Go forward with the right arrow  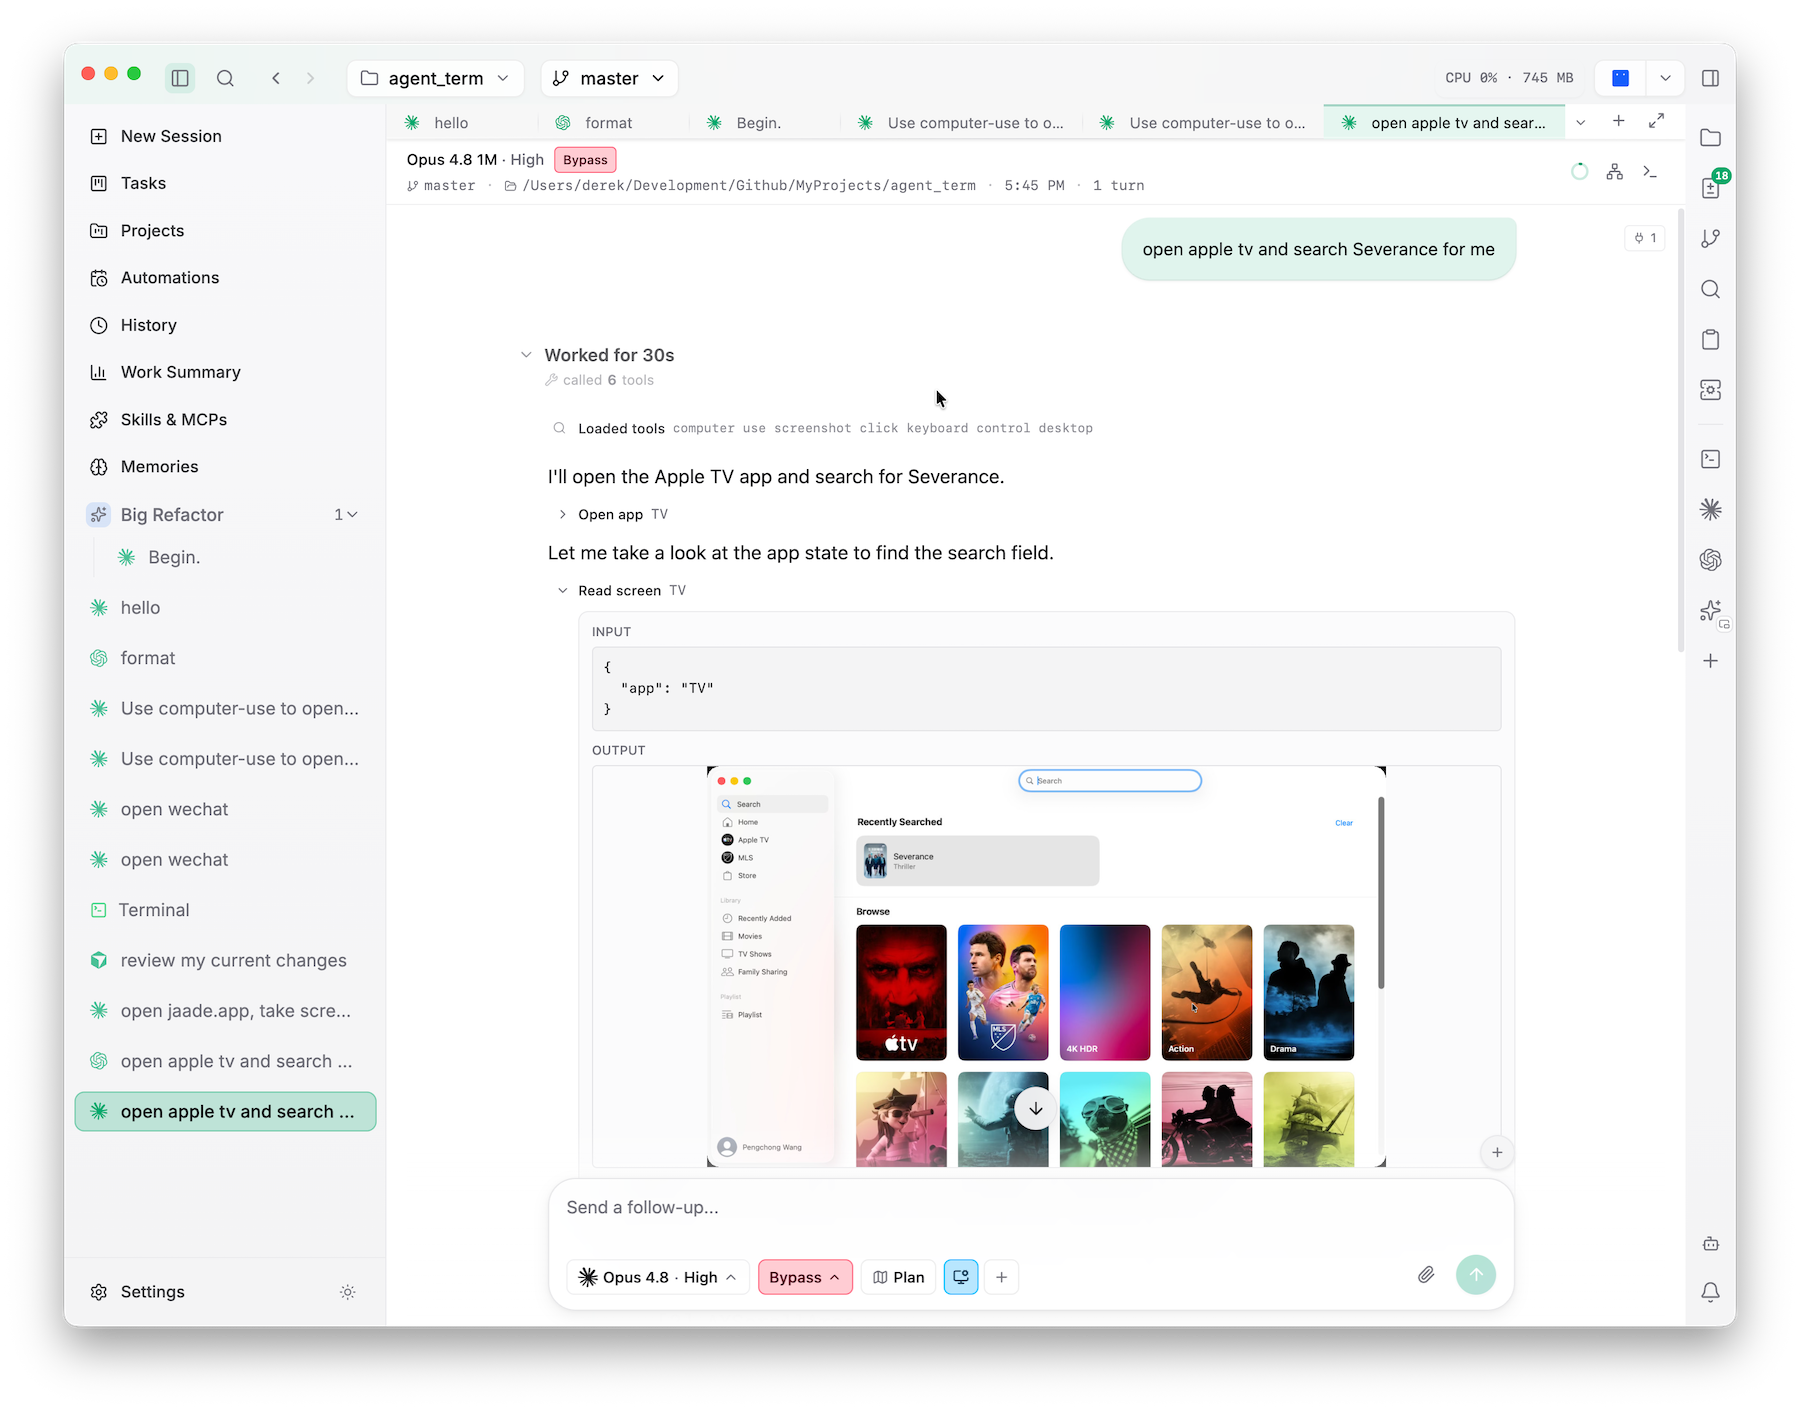[310, 78]
